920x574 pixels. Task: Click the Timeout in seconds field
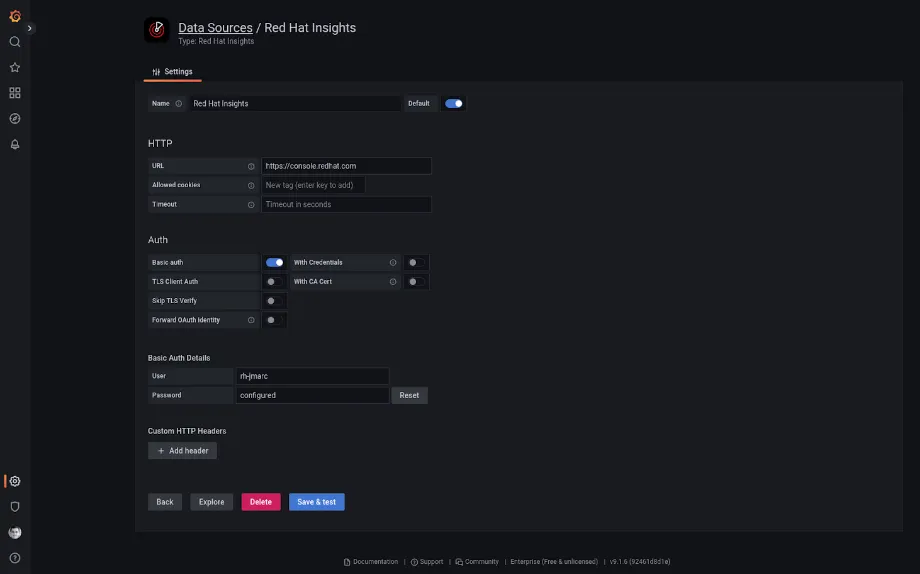pyautogui.click(x=346, y=205)
